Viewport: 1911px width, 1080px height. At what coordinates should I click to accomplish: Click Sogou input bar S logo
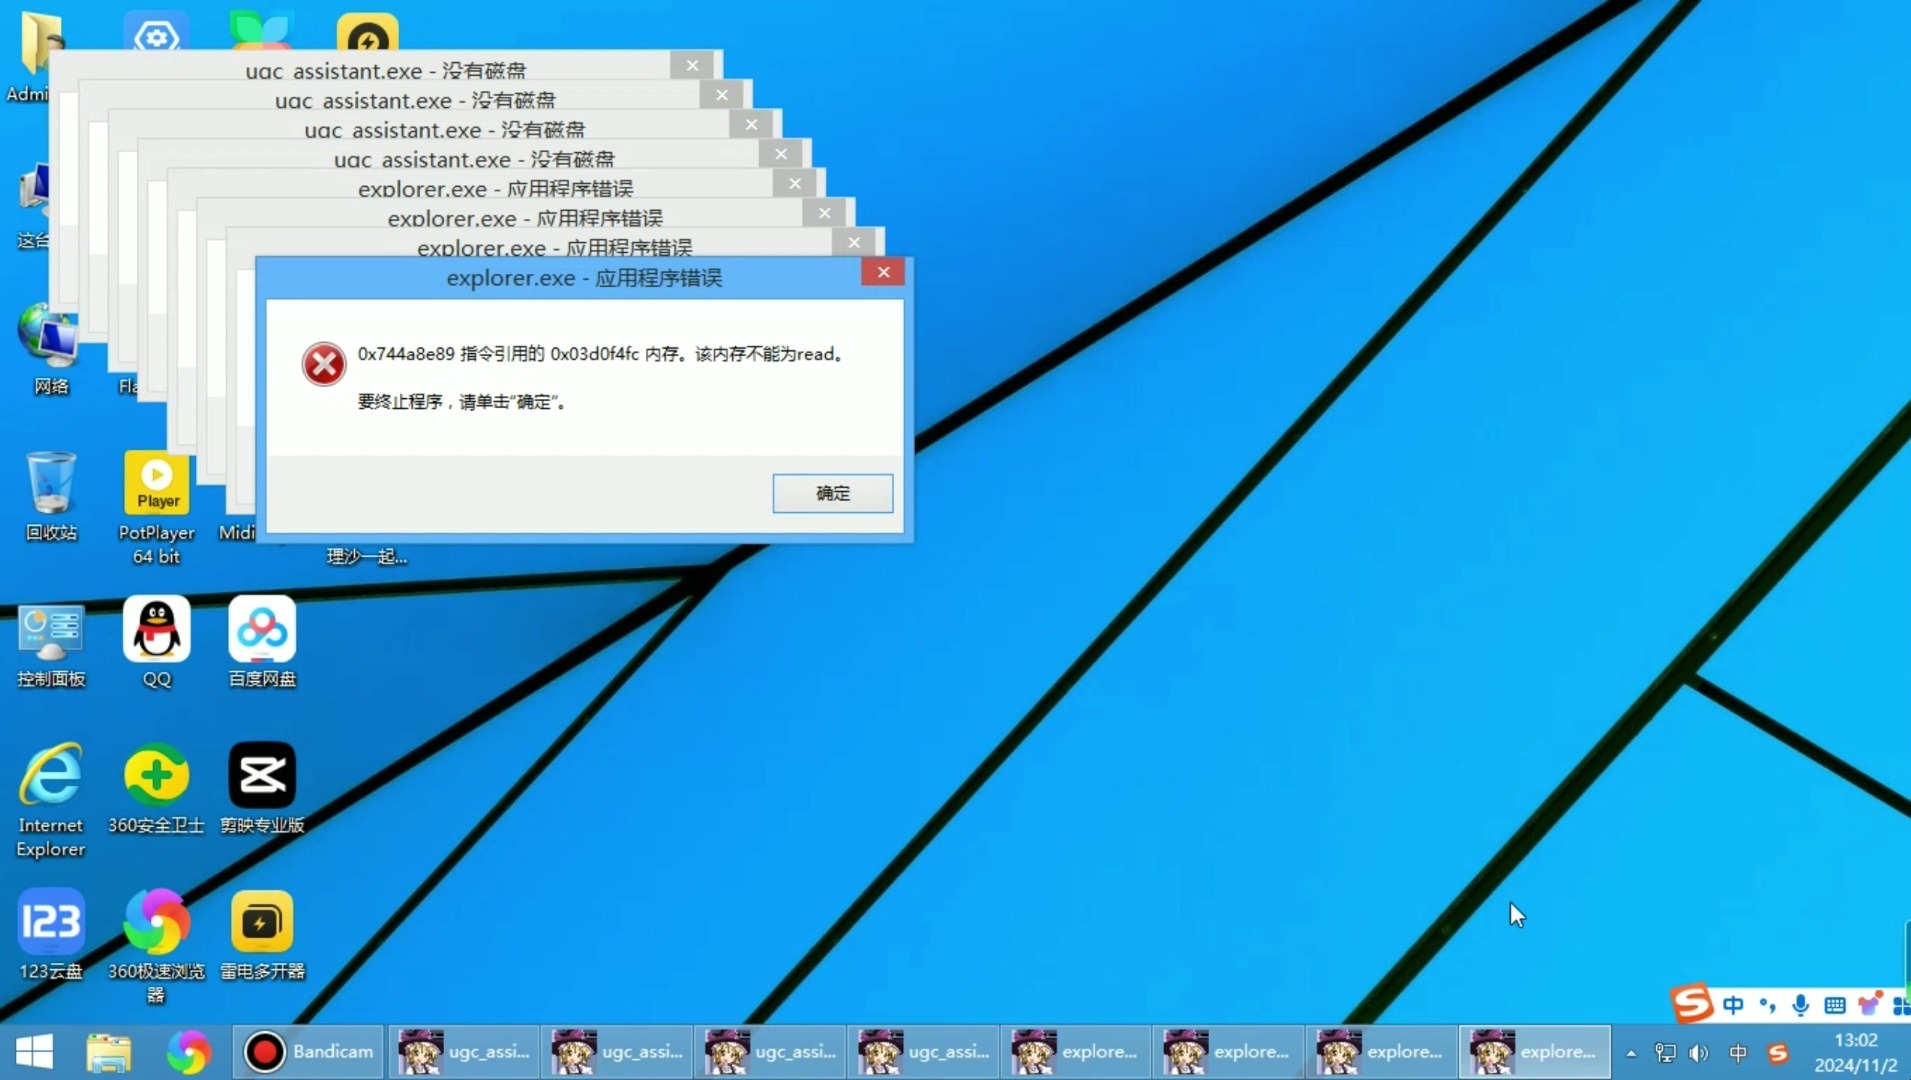point(1692,1003)
